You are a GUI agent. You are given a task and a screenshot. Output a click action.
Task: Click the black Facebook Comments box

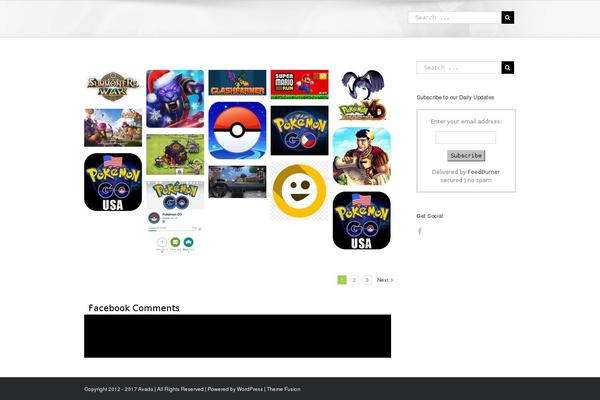point(238,336)
